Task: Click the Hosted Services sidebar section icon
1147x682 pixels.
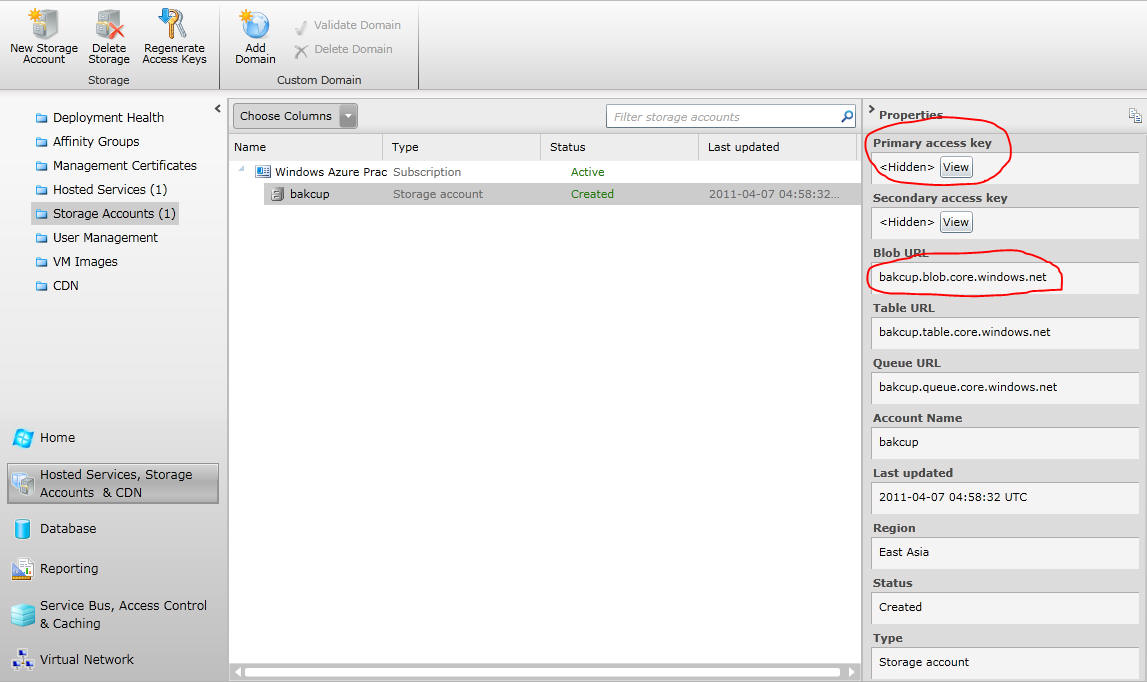Action: [x=23, y=484]
